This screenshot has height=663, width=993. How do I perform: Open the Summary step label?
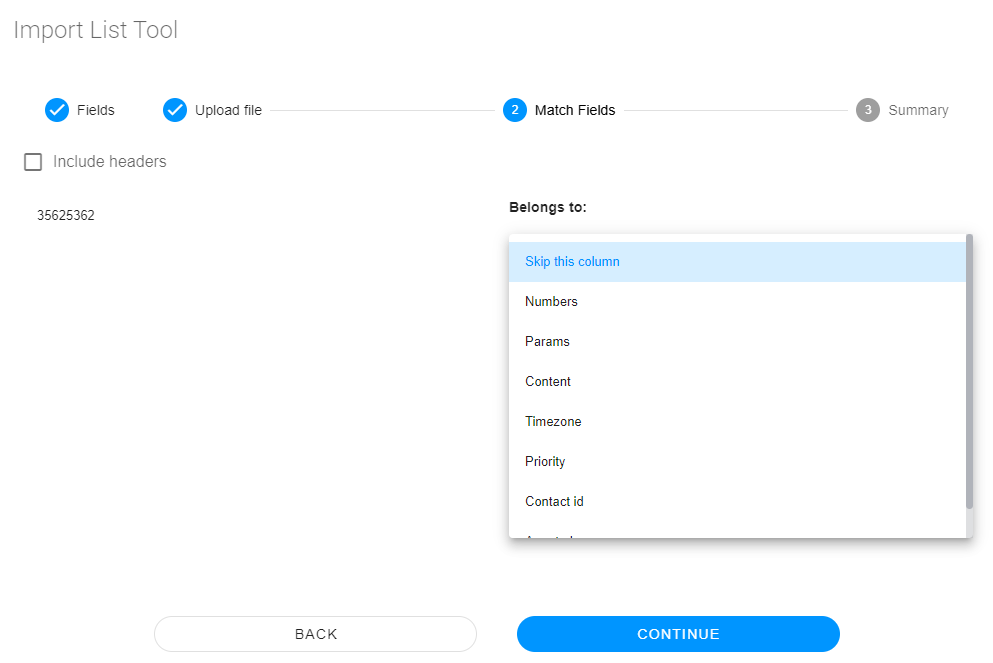tap(918, 110)
